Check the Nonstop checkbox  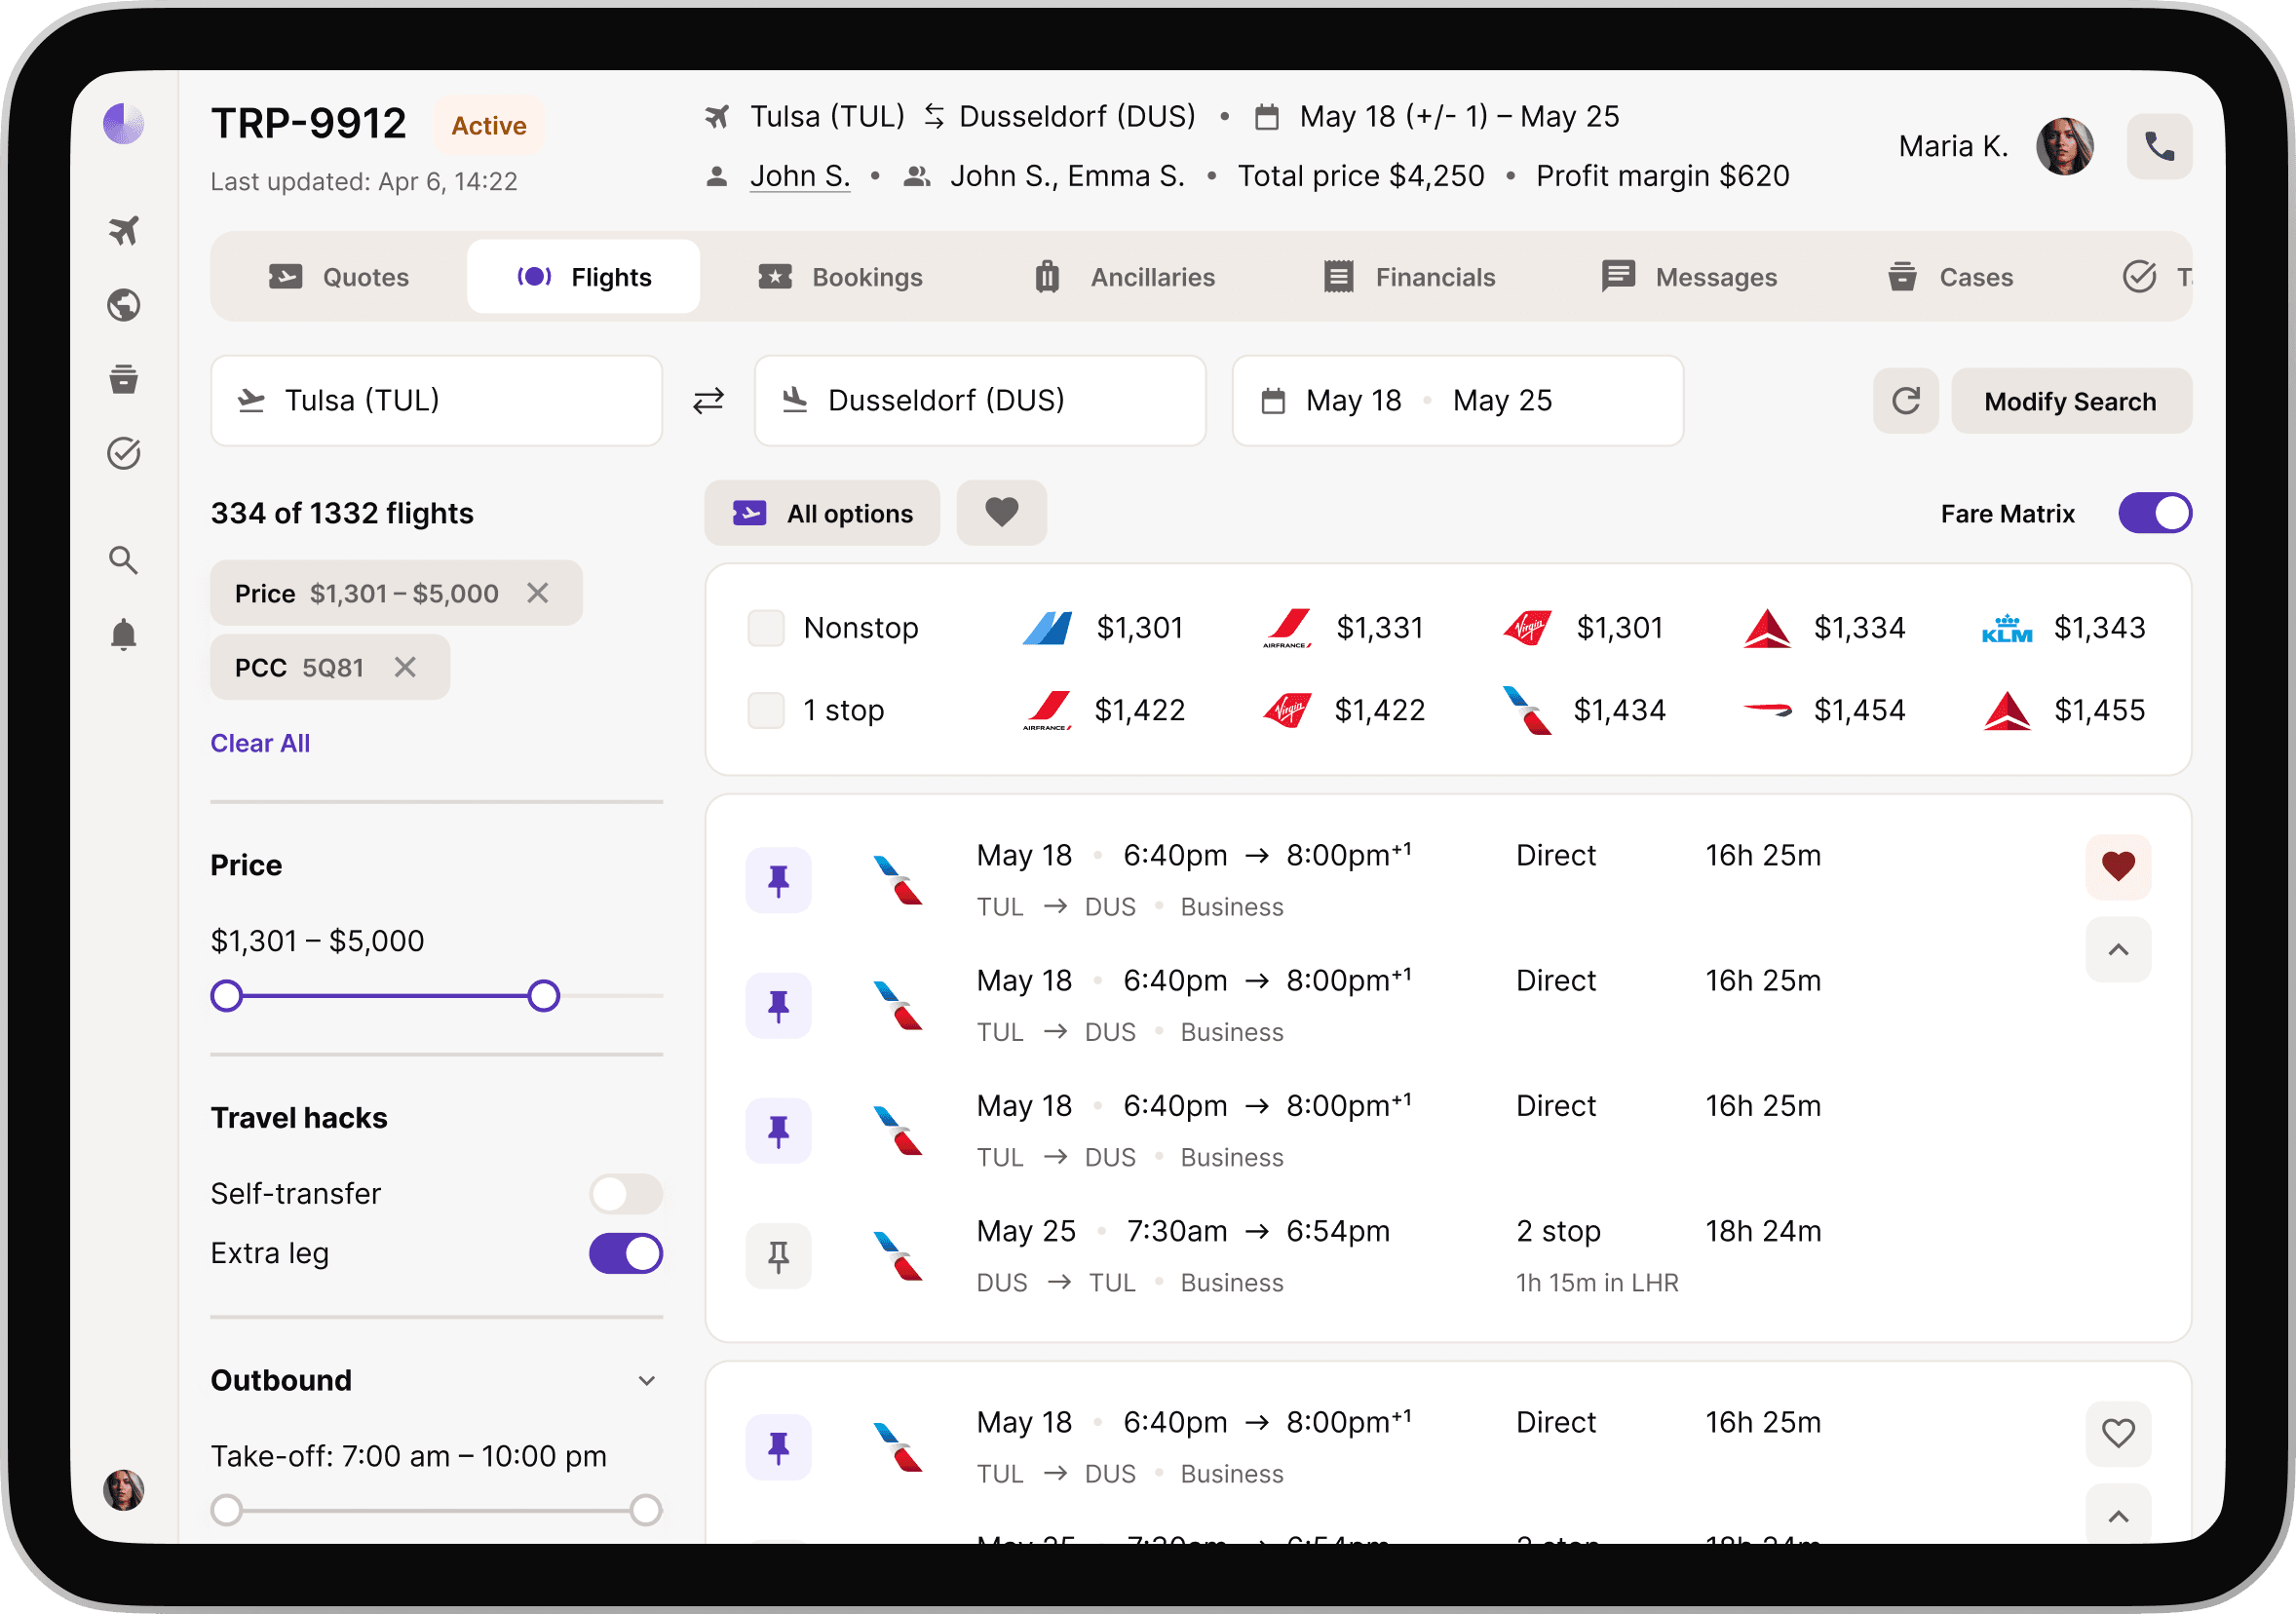(x=766, y=628)
